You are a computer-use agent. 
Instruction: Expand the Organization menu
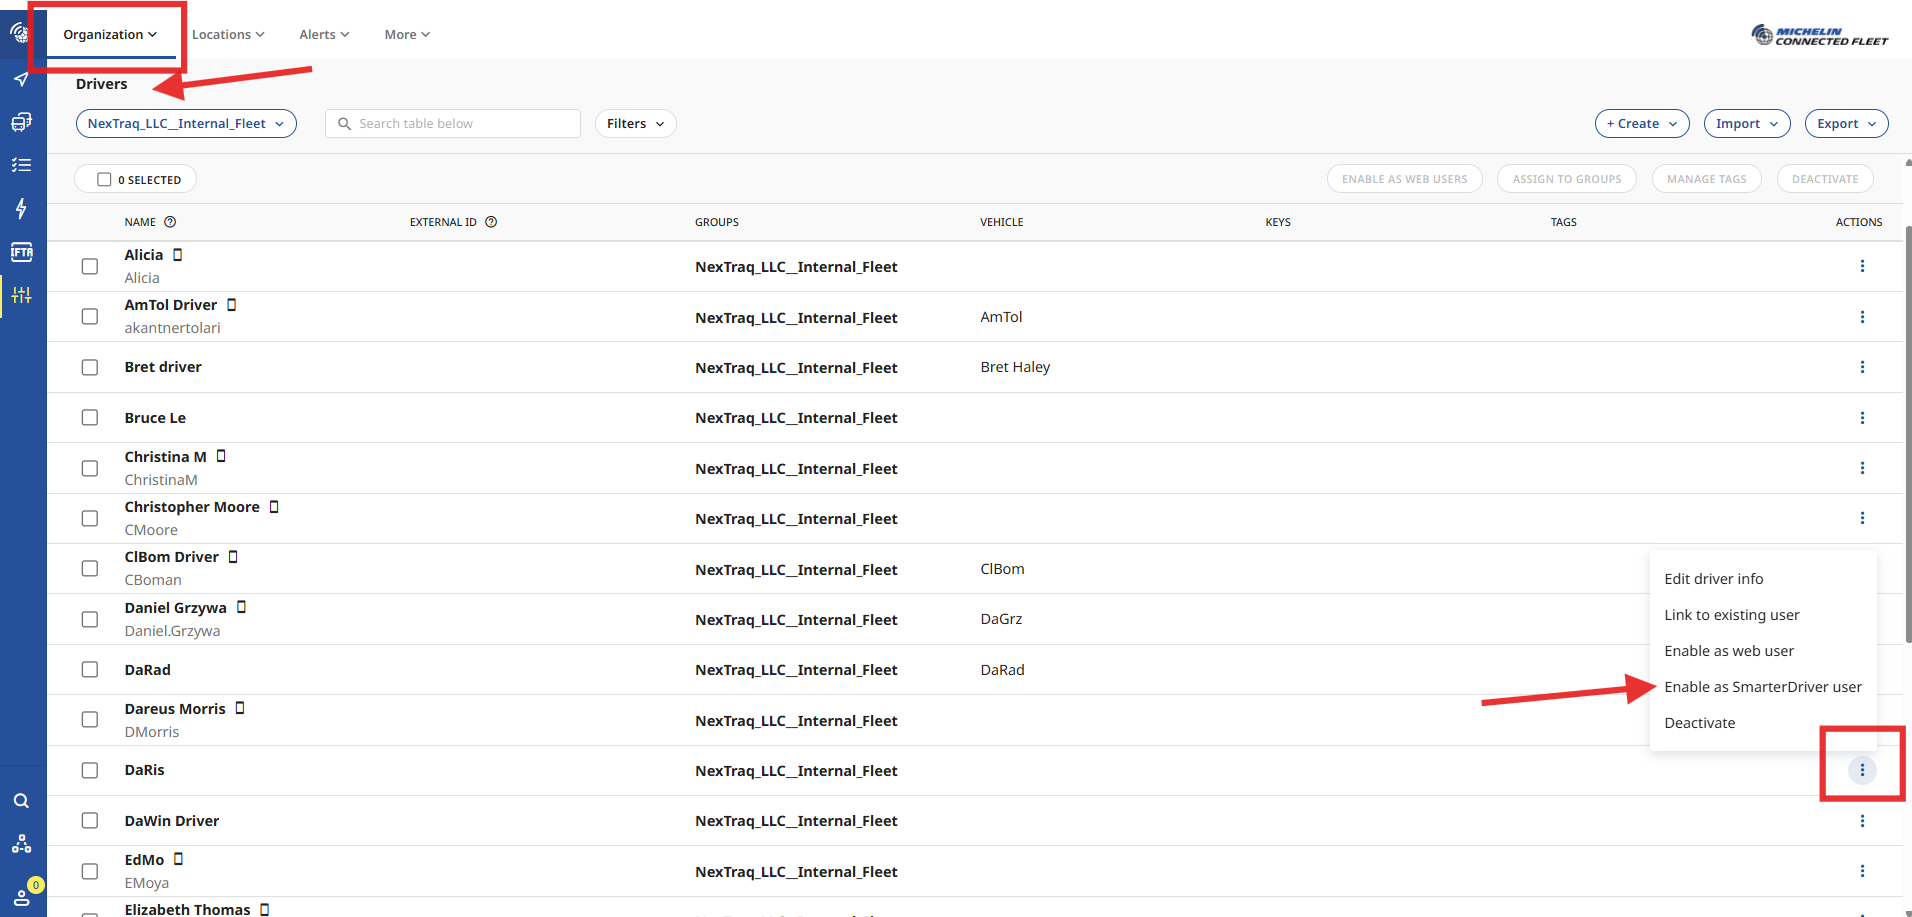point(110,35)
